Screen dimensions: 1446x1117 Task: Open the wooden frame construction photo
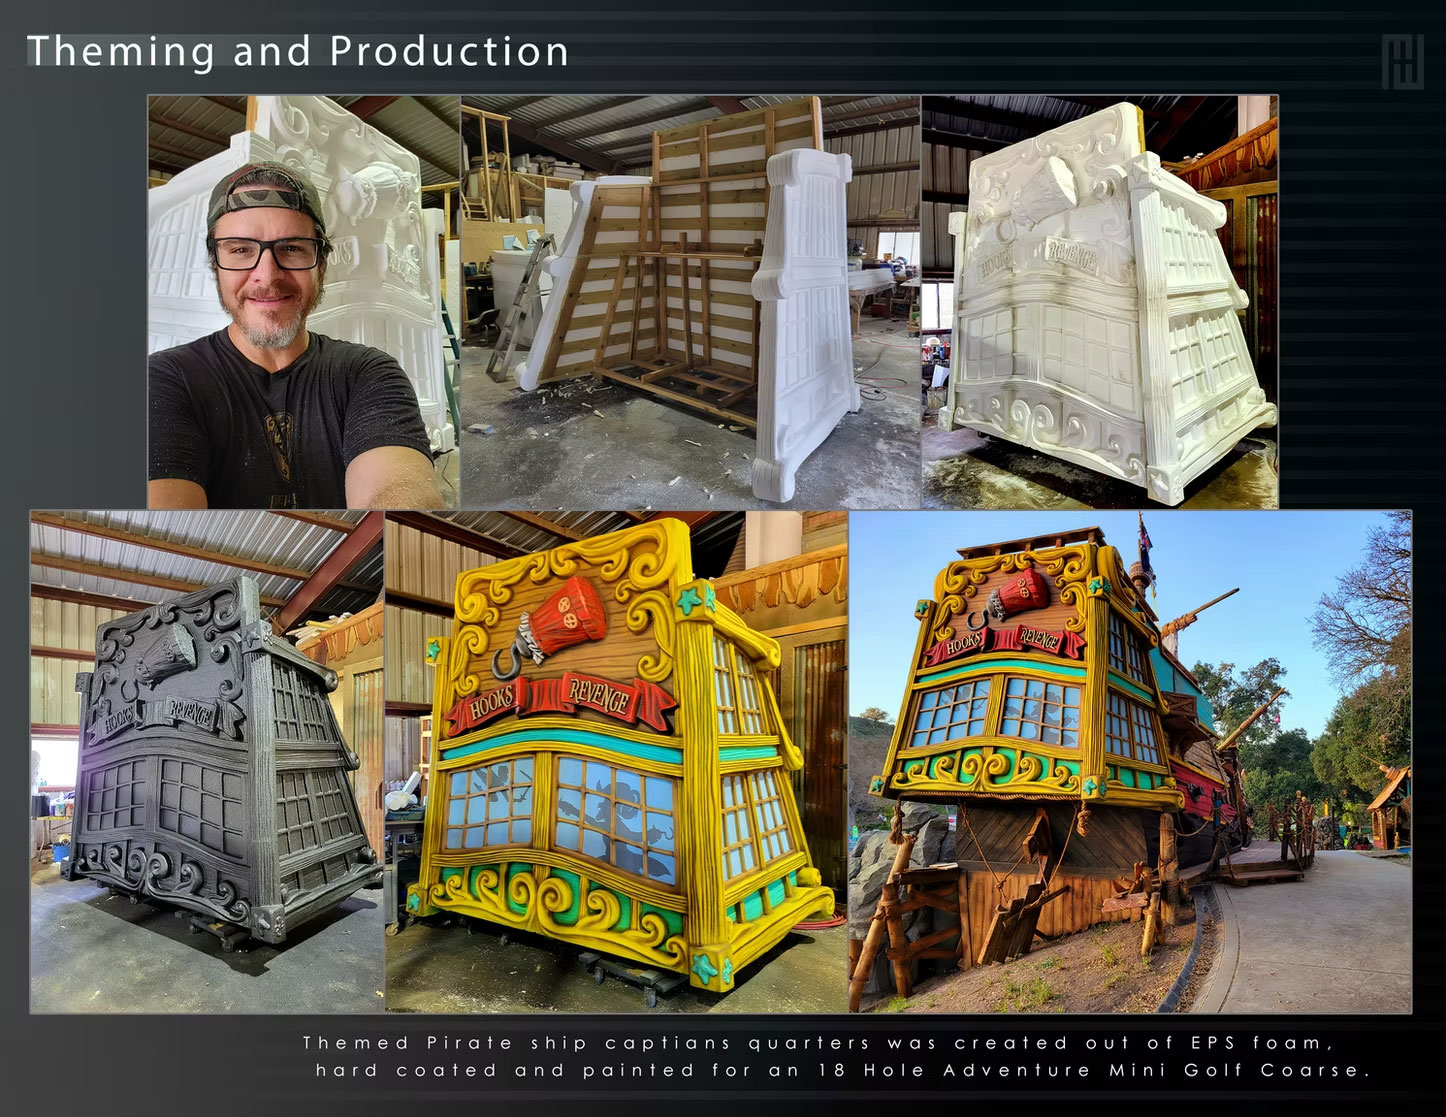[x=690, y=301]
